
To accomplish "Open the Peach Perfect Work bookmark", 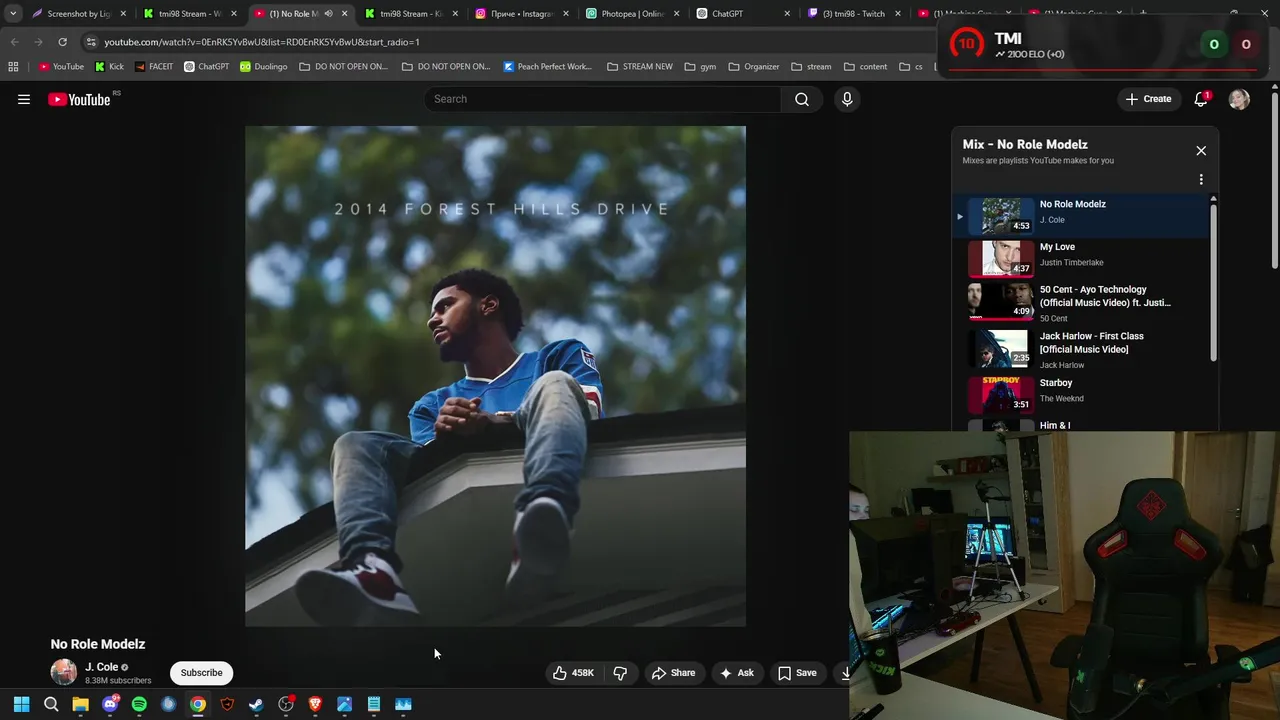I will (x=548, y=67).
